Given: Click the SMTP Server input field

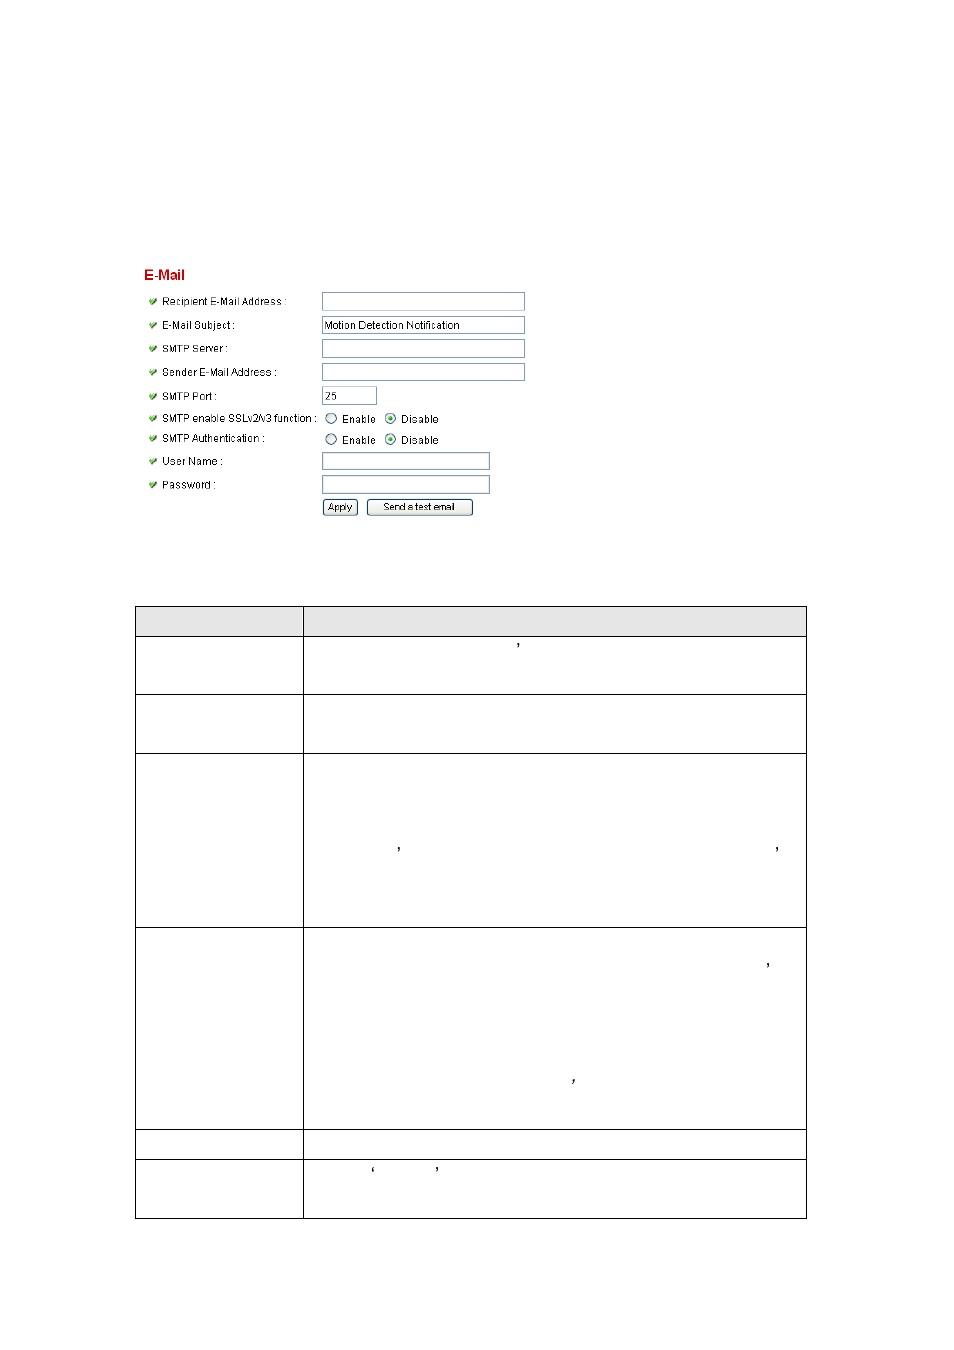Looking at the screenshot, I should pyautogui.click(x=423, y=348).
